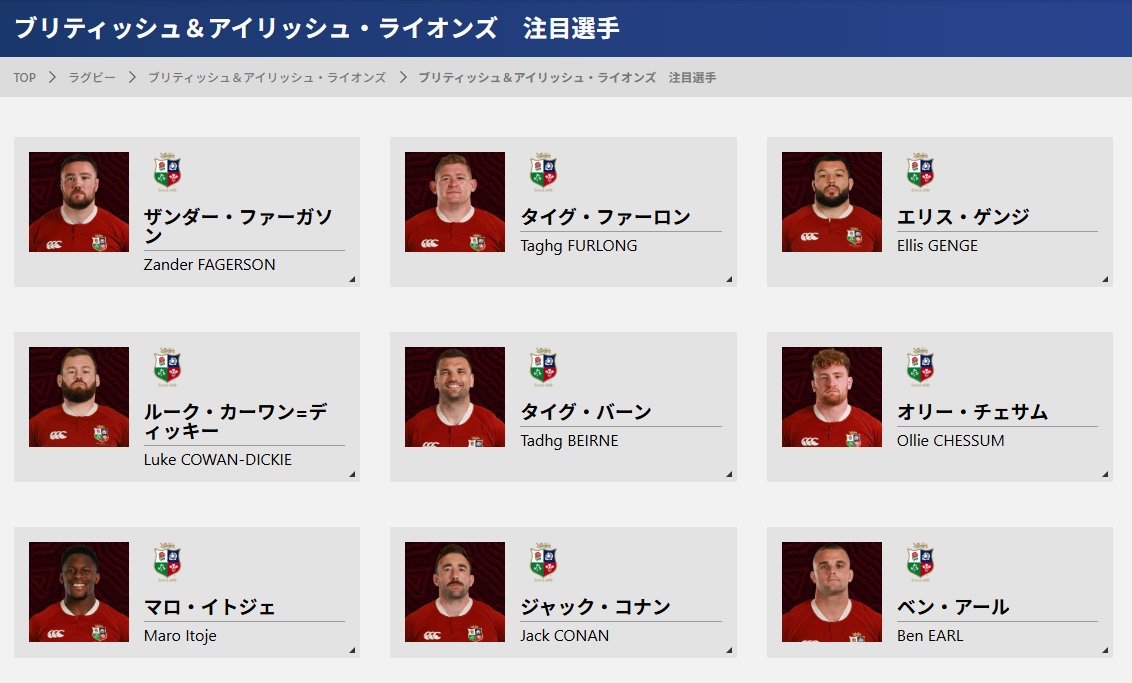The width and height of the screenshot is (1132, 683).
Task: Click Lions crest icon on Zander Fagerson card
Action: tap(167, 172)
